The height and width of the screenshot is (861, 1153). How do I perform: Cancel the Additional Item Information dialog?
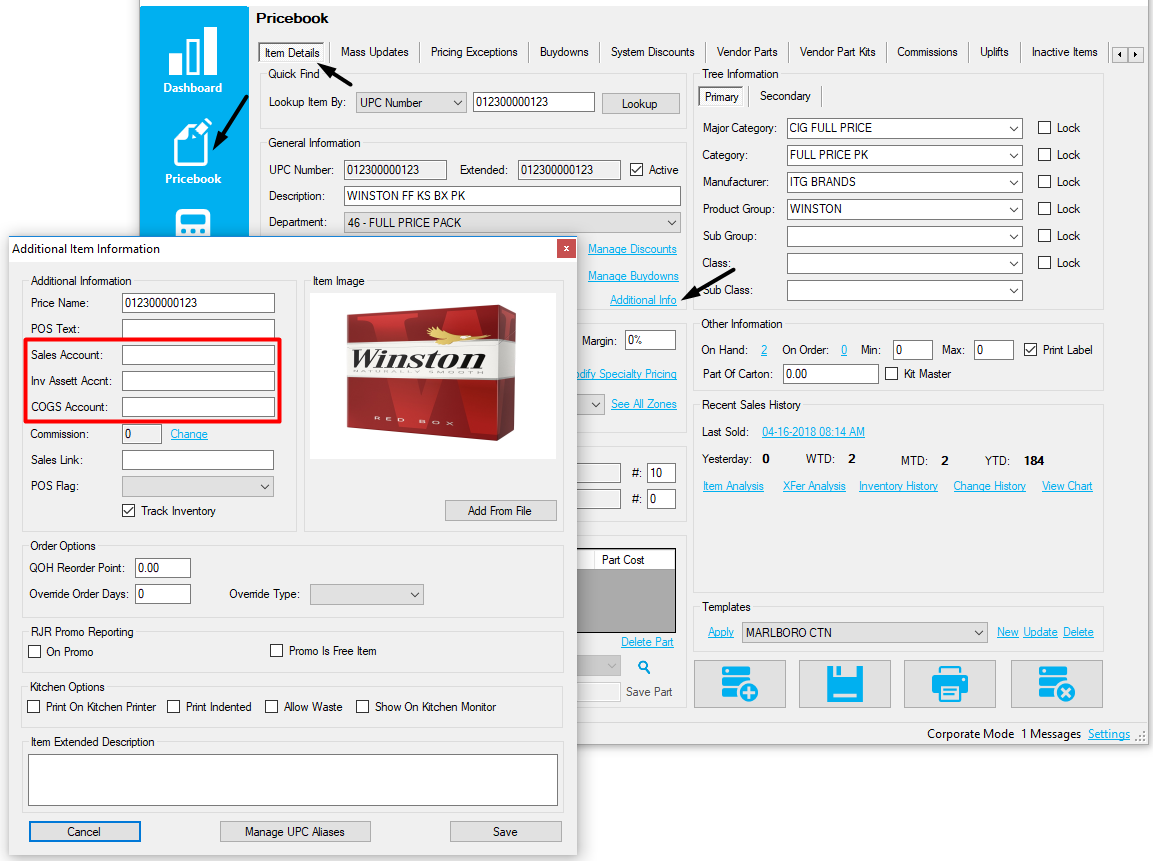tap(85, 832)
